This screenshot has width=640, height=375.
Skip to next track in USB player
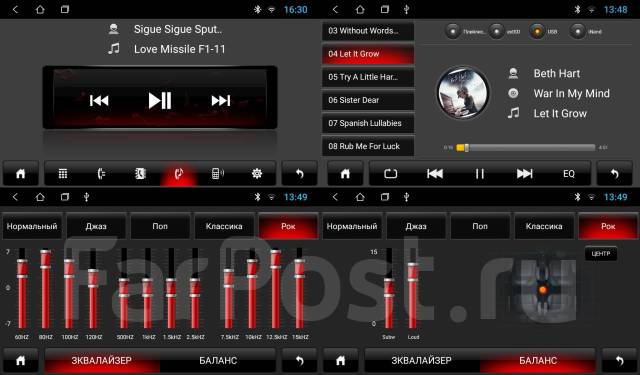pyautogui.click(x=524, y=174)
